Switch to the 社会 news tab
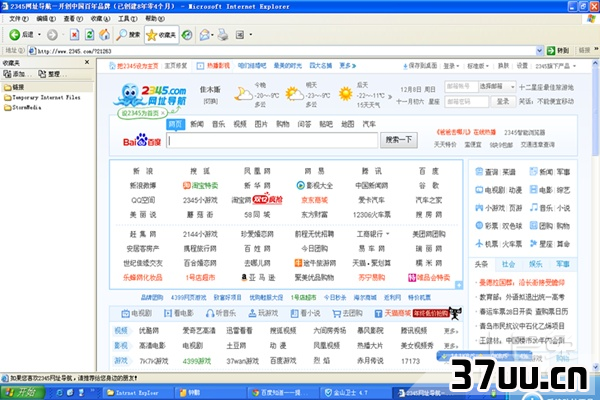The width and height of the screenshot is (600, 400). [x=508, y=264]
